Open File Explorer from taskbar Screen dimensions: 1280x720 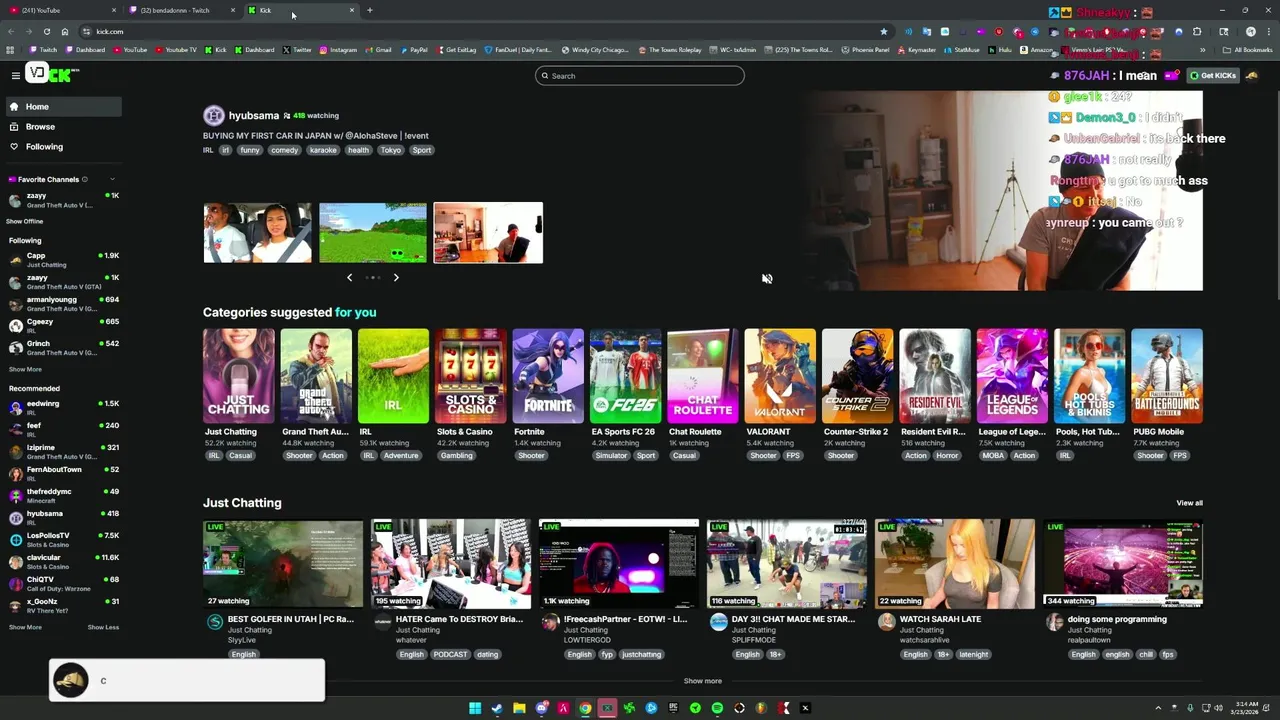(519, 708)
